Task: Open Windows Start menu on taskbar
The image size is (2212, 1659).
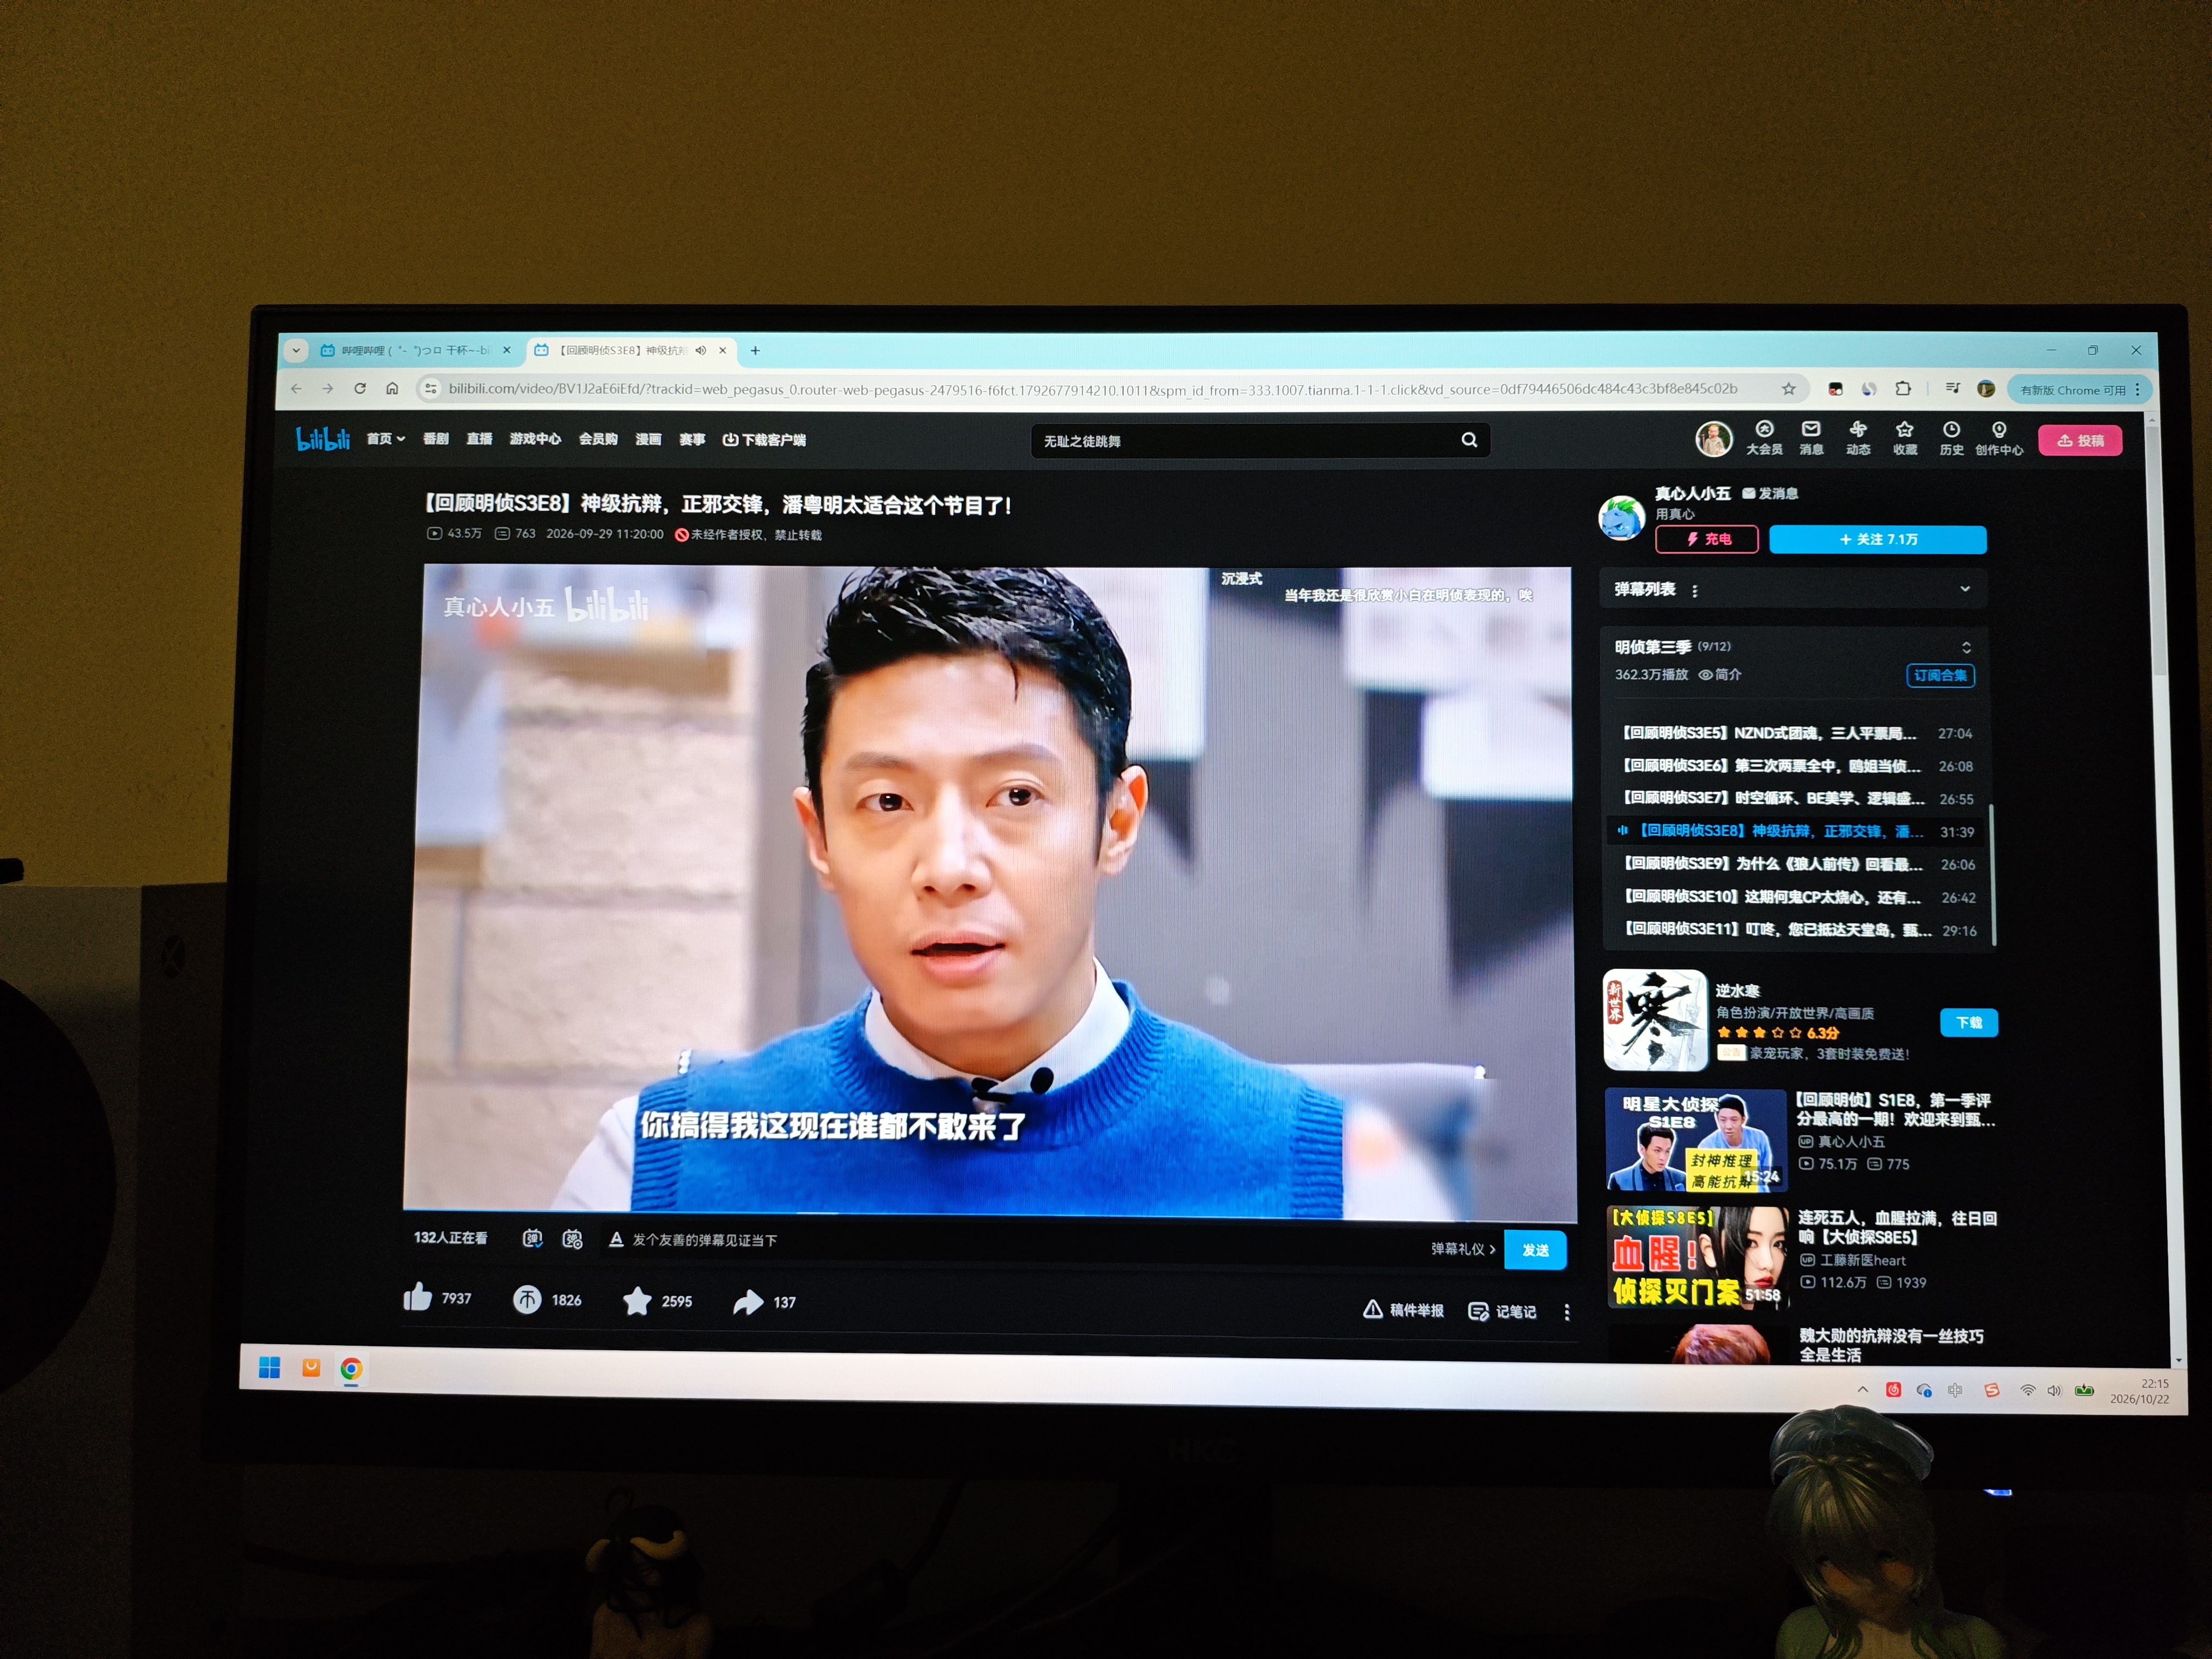Action: 269,1367
